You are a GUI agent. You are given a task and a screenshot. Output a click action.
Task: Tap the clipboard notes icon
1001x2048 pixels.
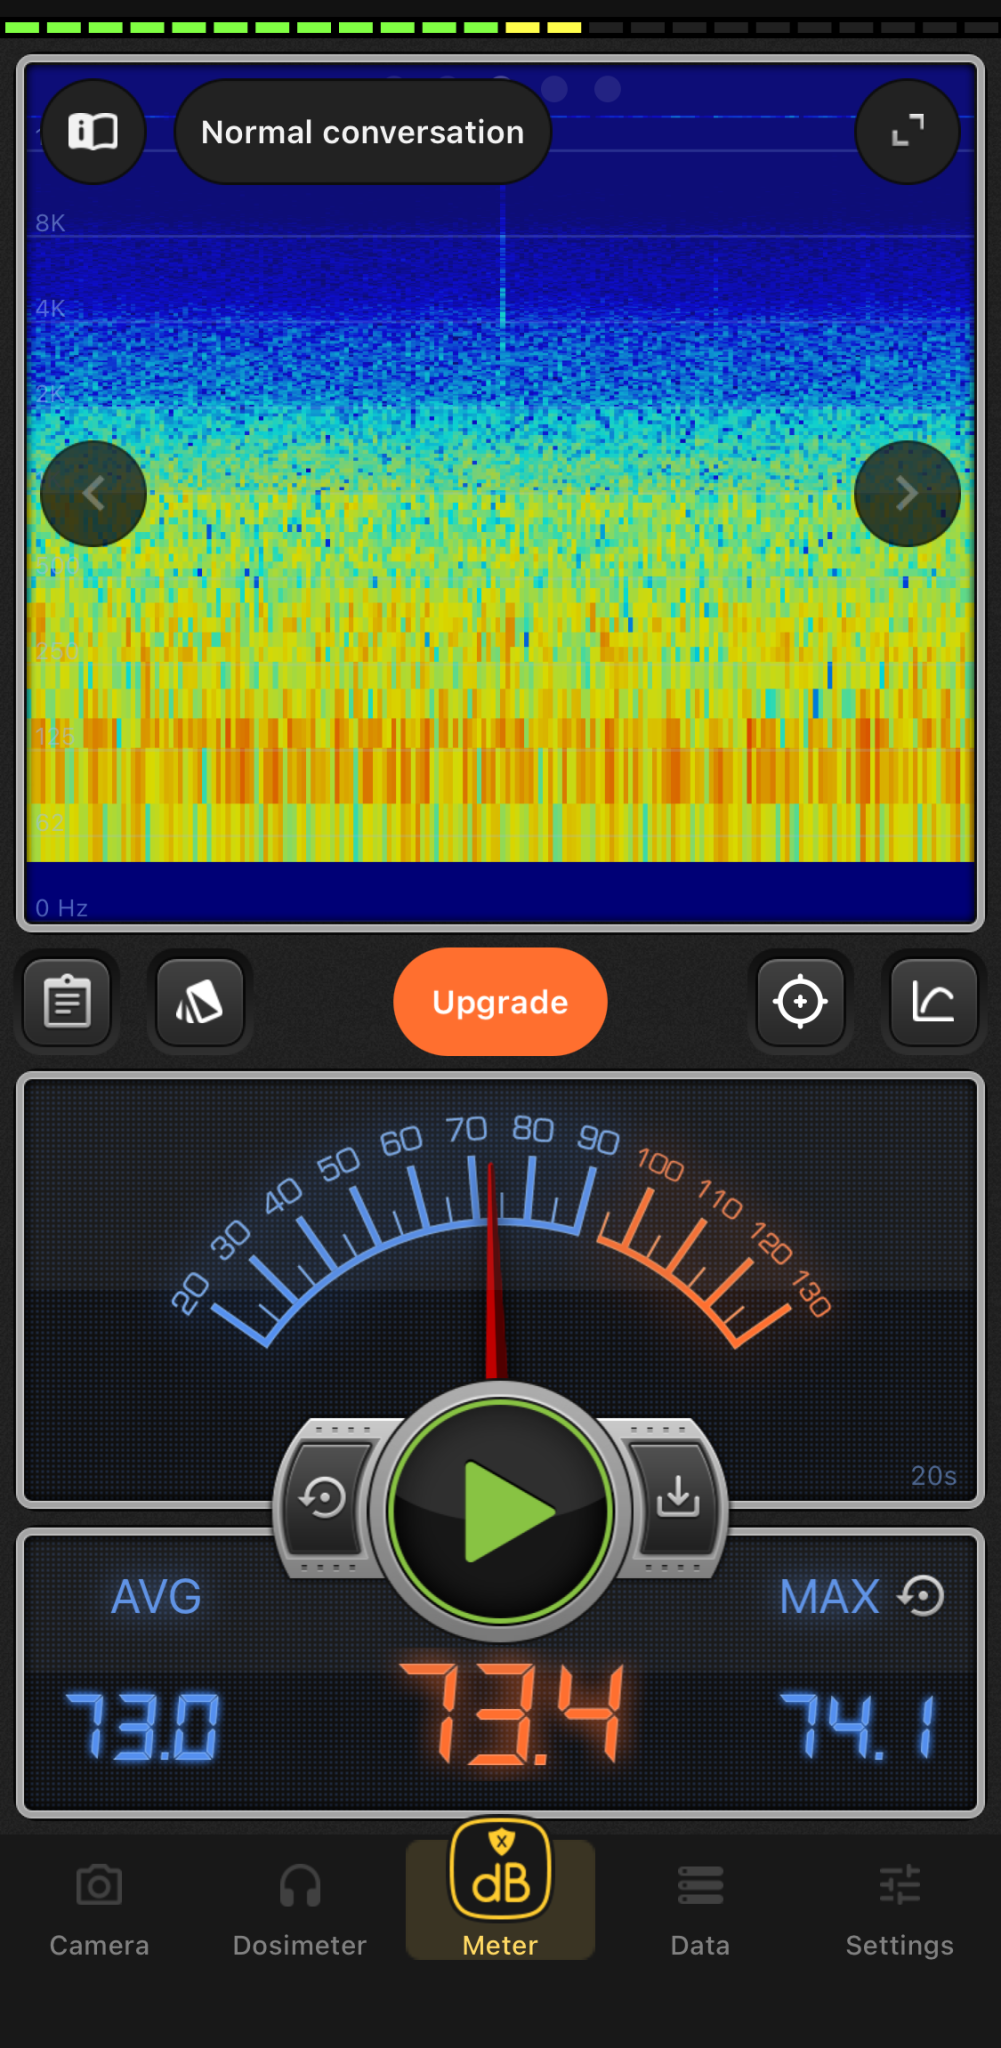(x=68, y=1002)
